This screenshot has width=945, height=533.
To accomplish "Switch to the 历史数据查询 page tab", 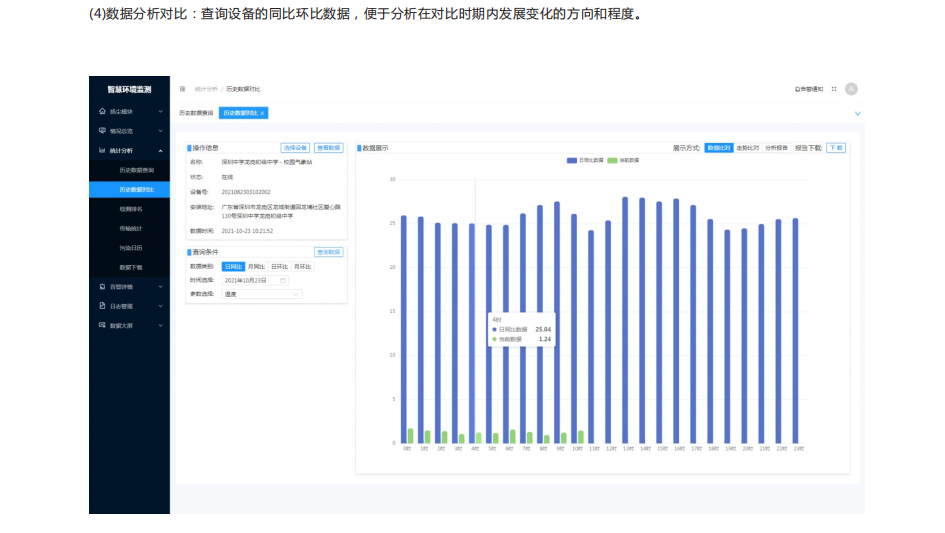I will [x=196, y=113].
